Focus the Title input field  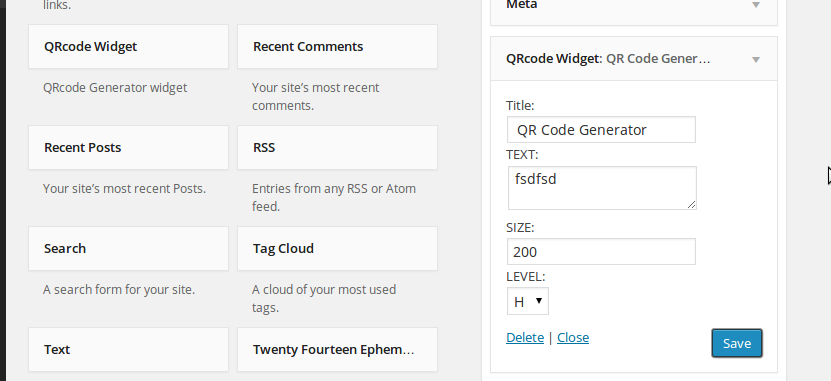601,130
